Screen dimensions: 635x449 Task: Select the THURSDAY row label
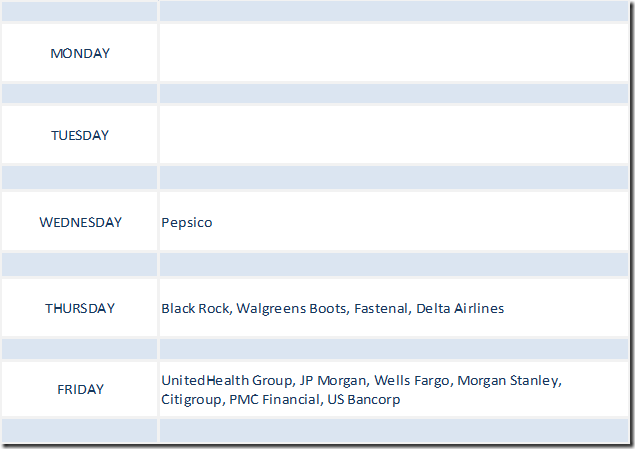coord(80,308)
